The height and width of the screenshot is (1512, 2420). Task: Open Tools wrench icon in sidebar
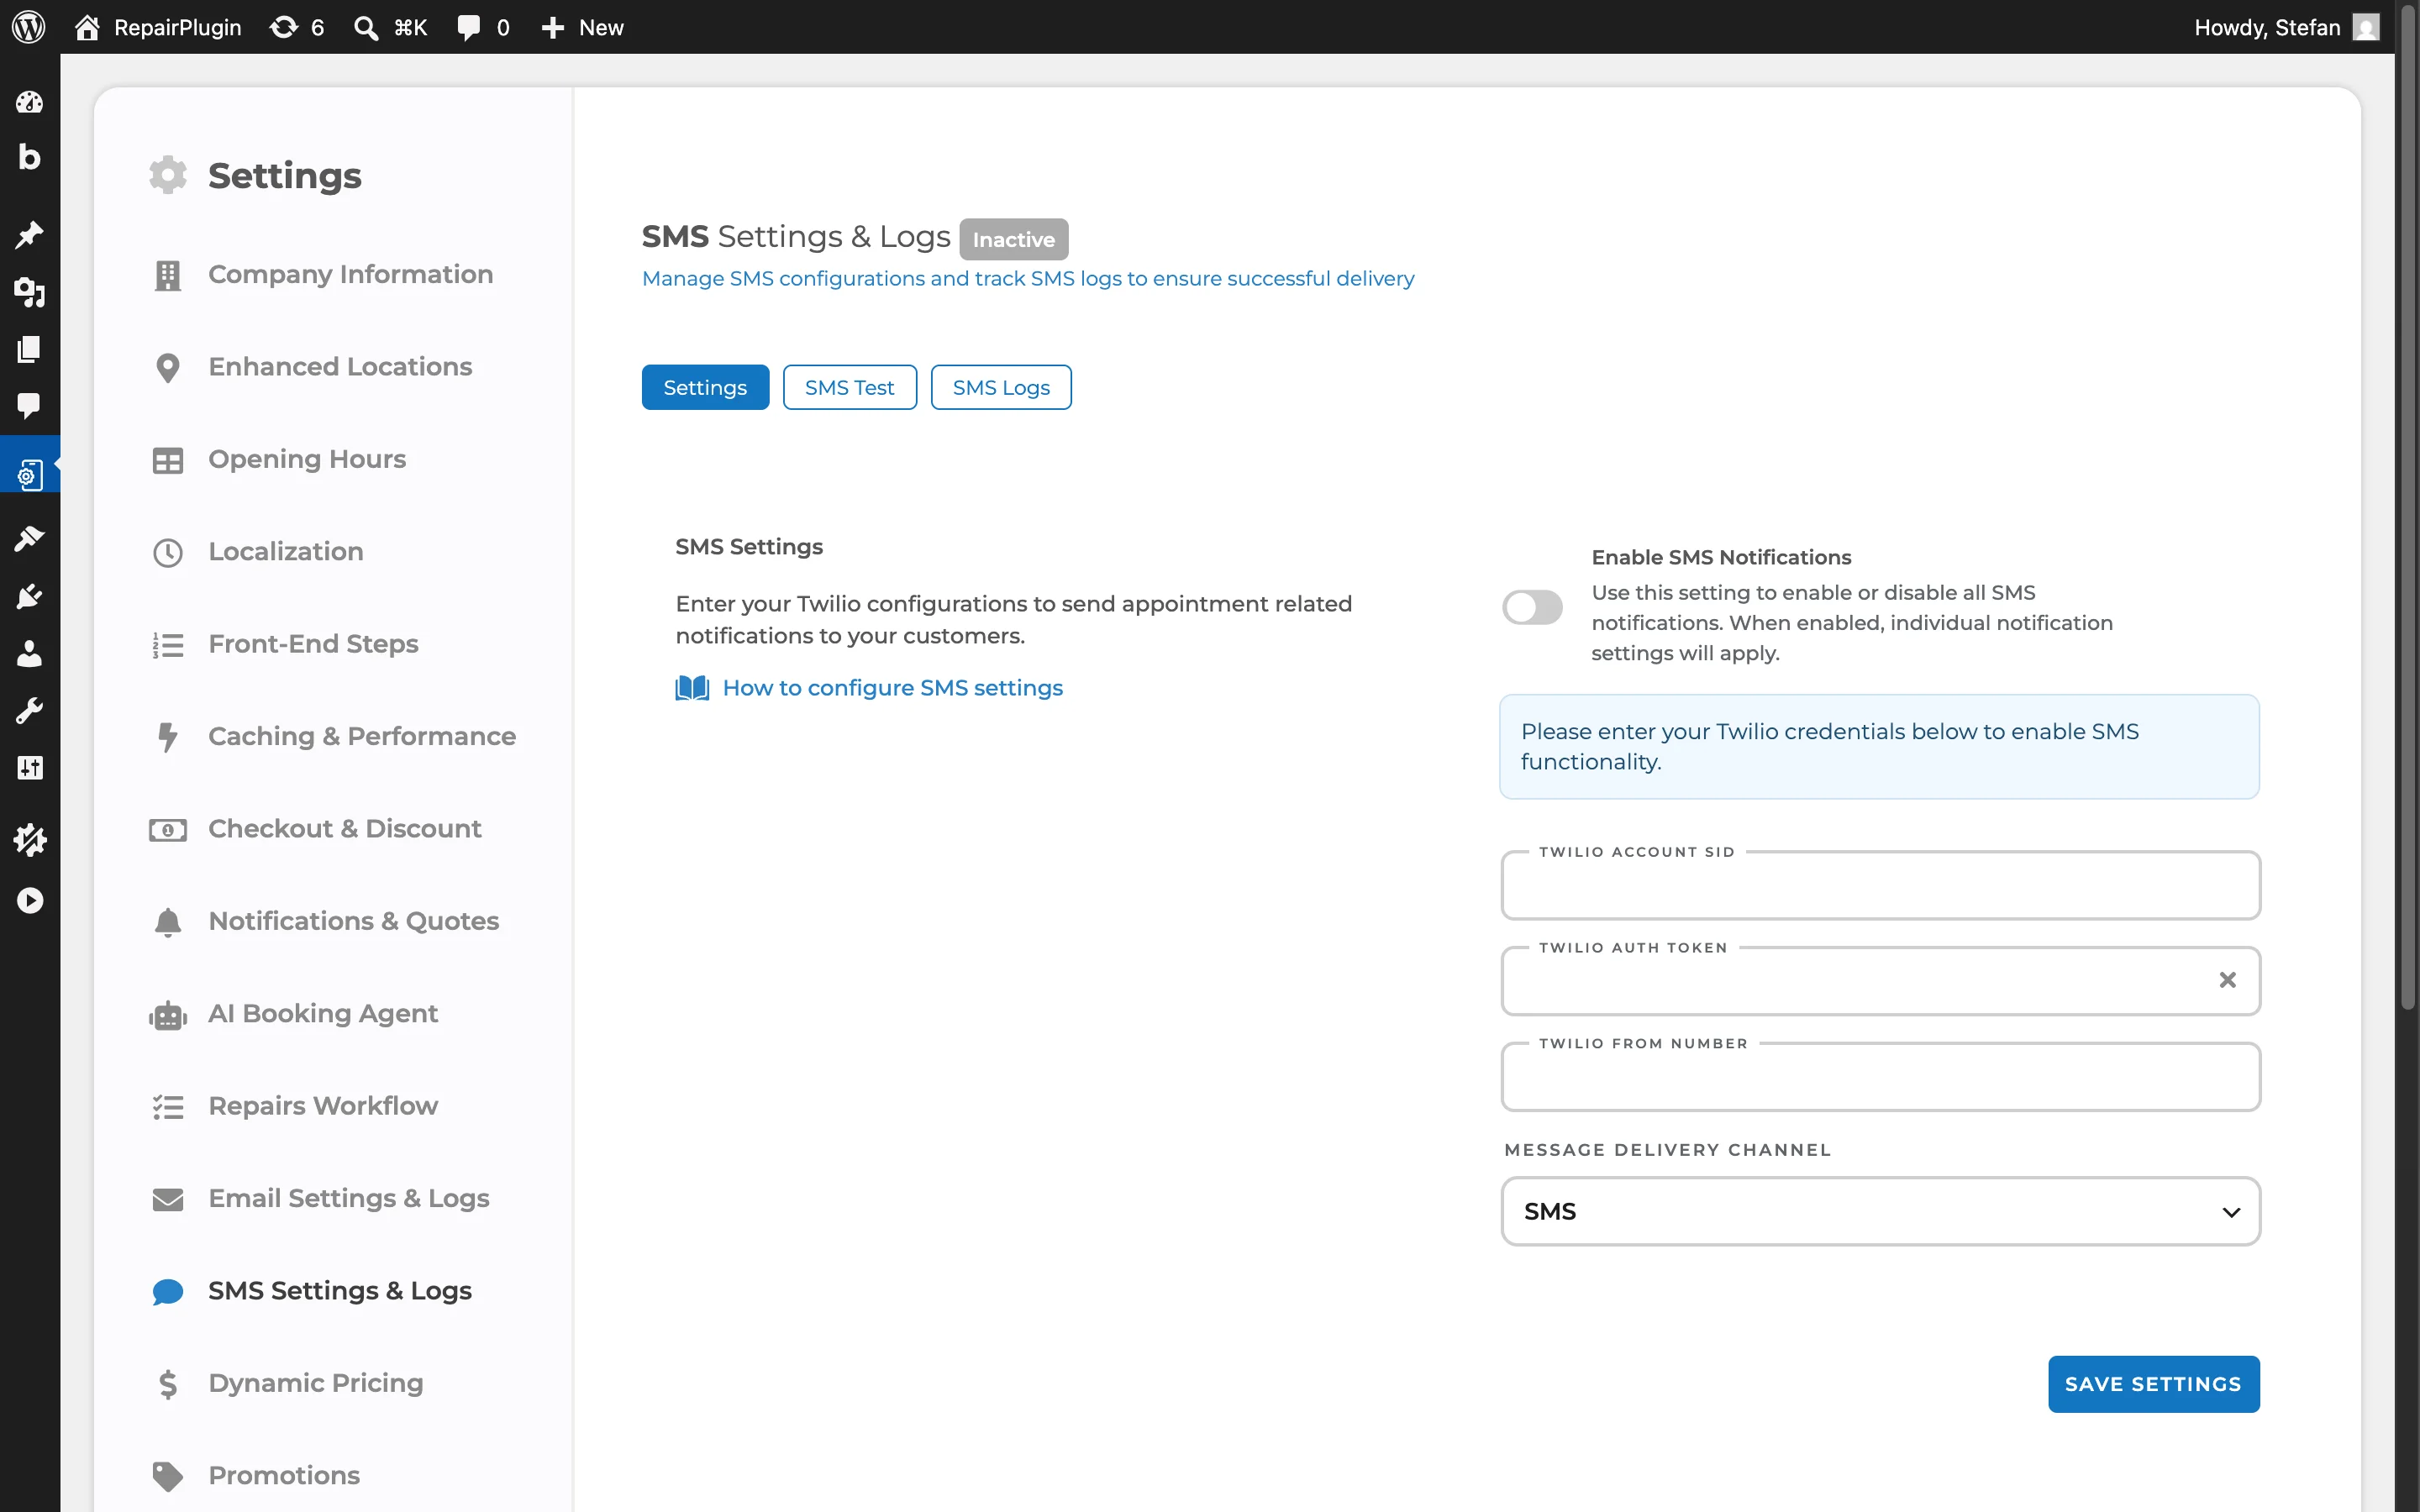[x=29, y=711]
